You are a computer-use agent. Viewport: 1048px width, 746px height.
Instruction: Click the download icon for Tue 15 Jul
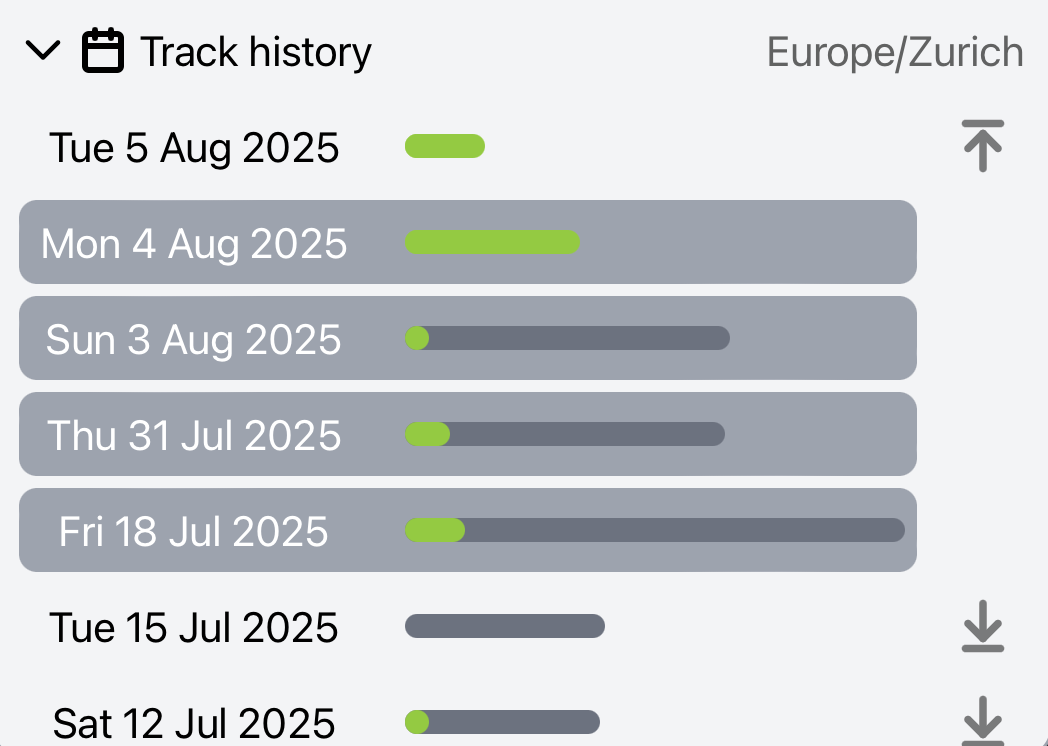tap(982, 627)
